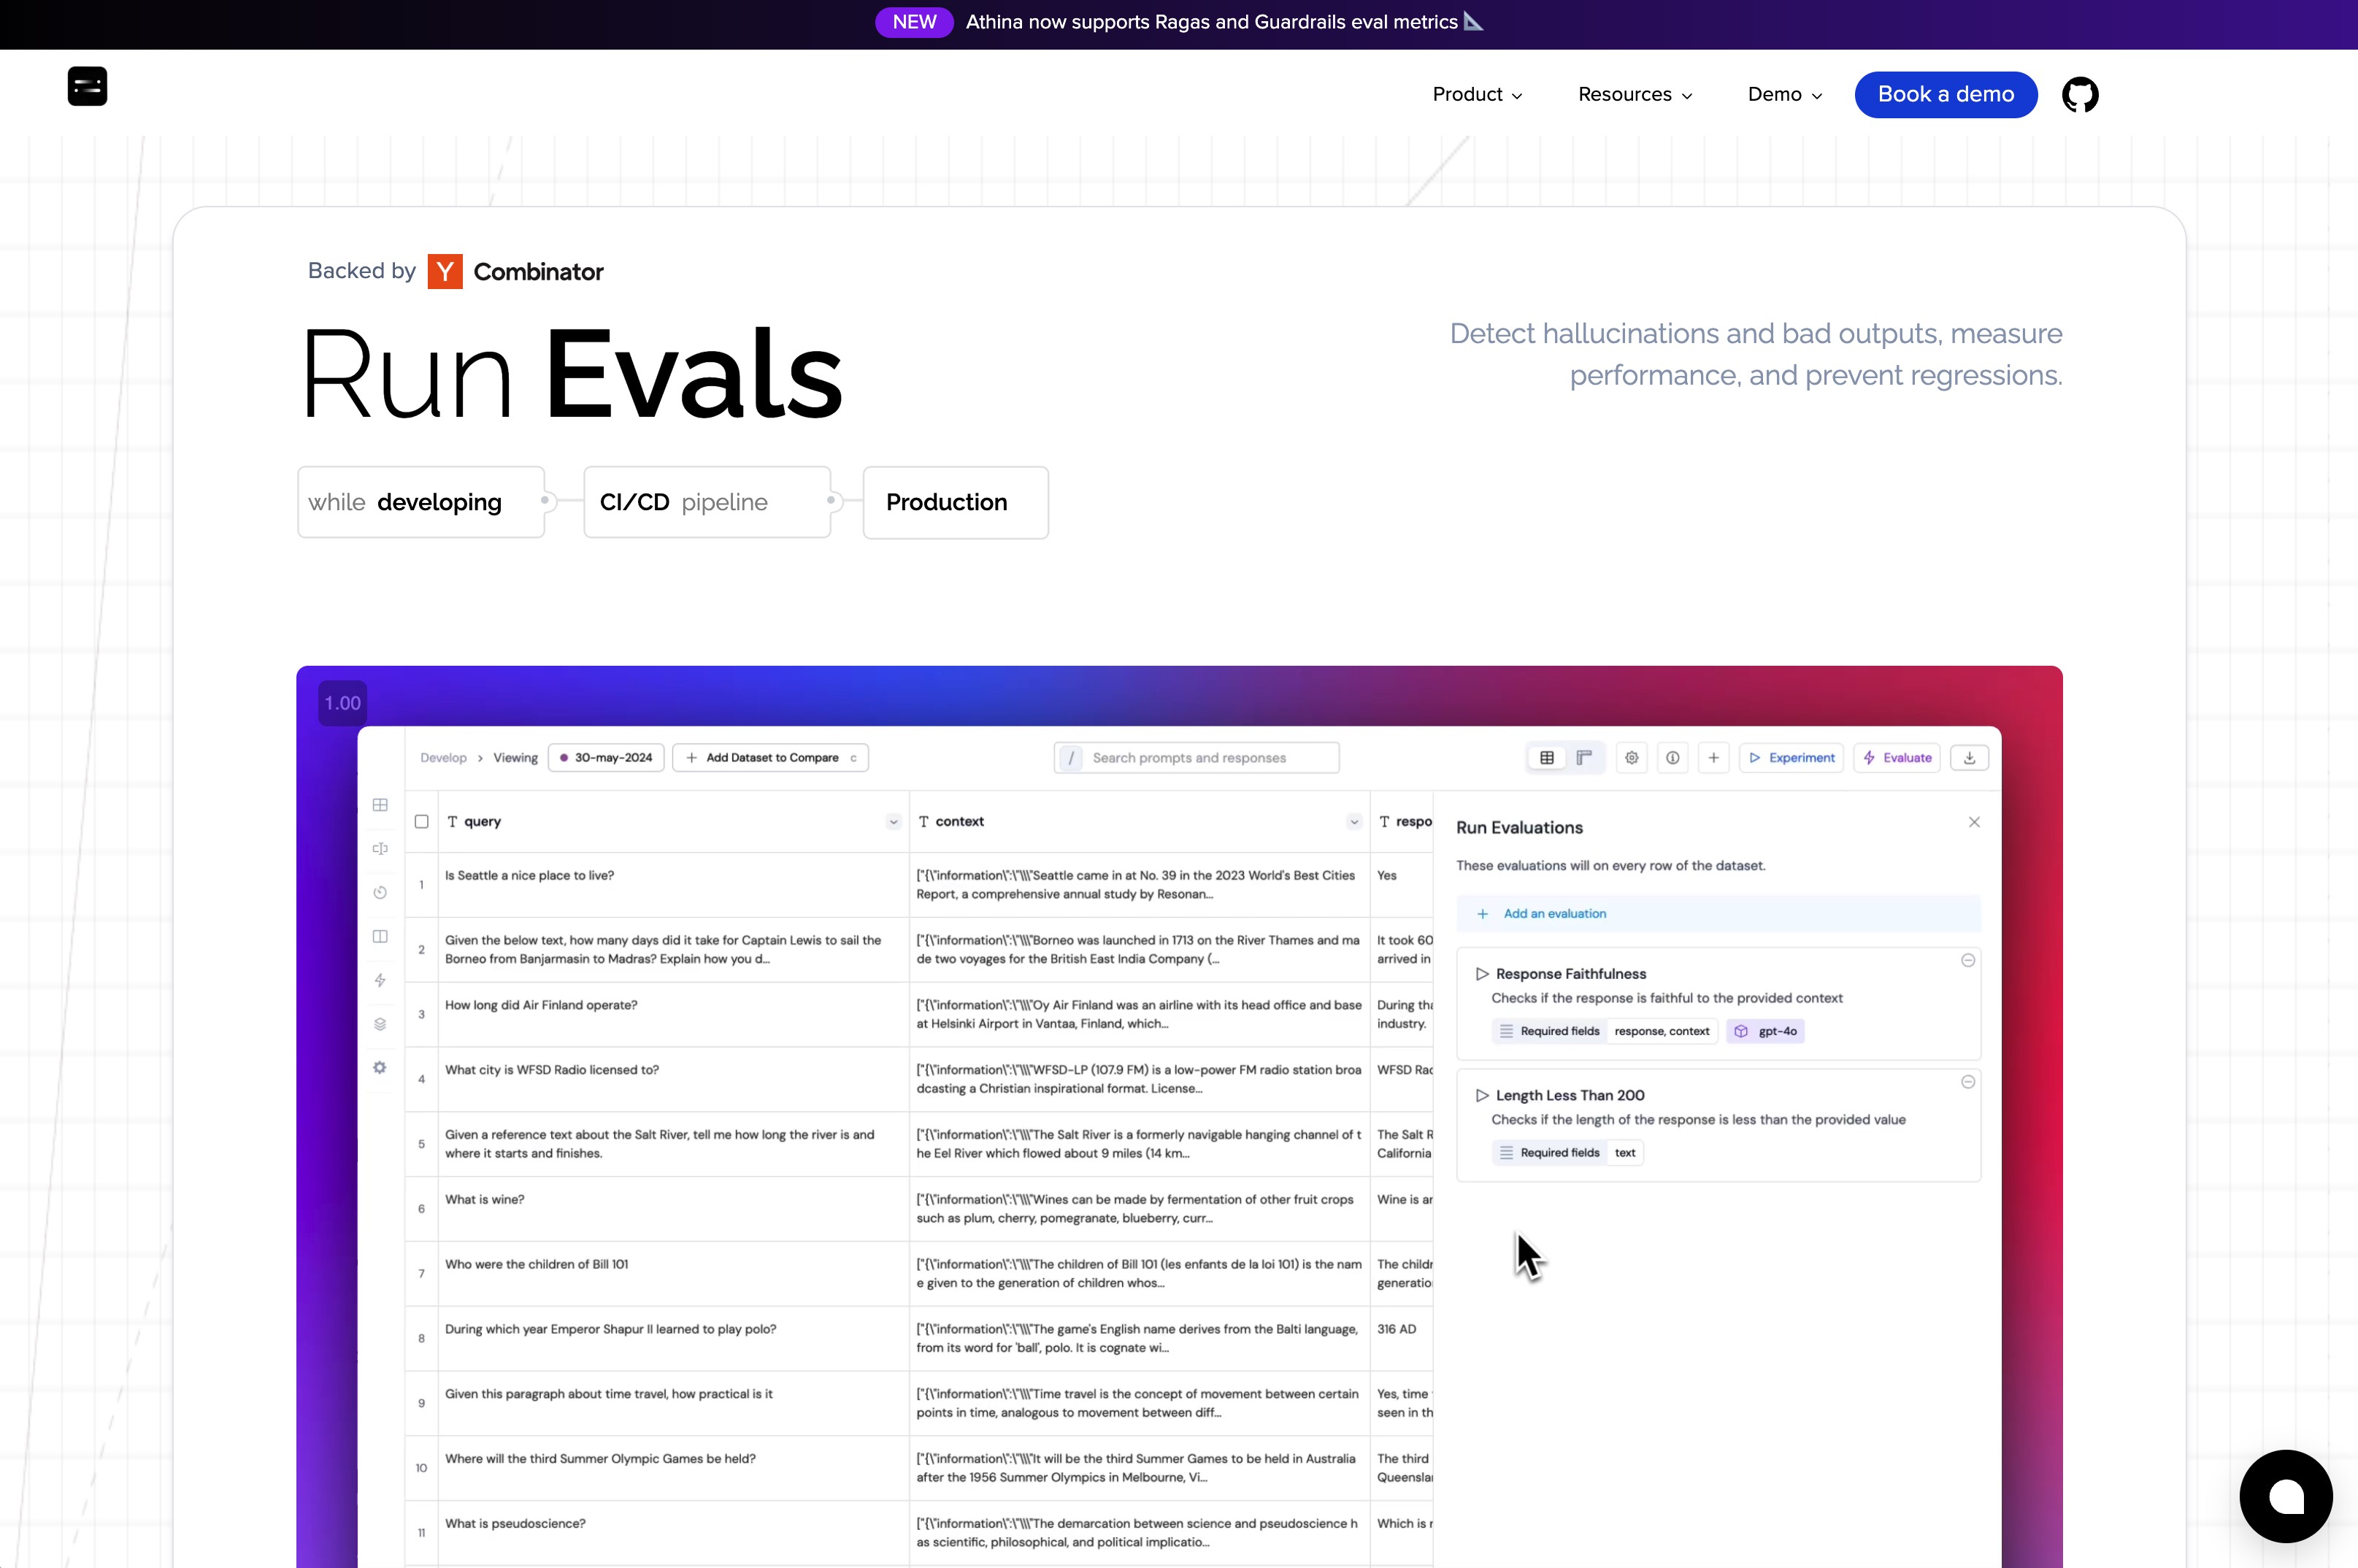This screenshot has height=1568, width=2358.
Task: Close the Run Evaluations panel
Action: [x=1973, y=822]
